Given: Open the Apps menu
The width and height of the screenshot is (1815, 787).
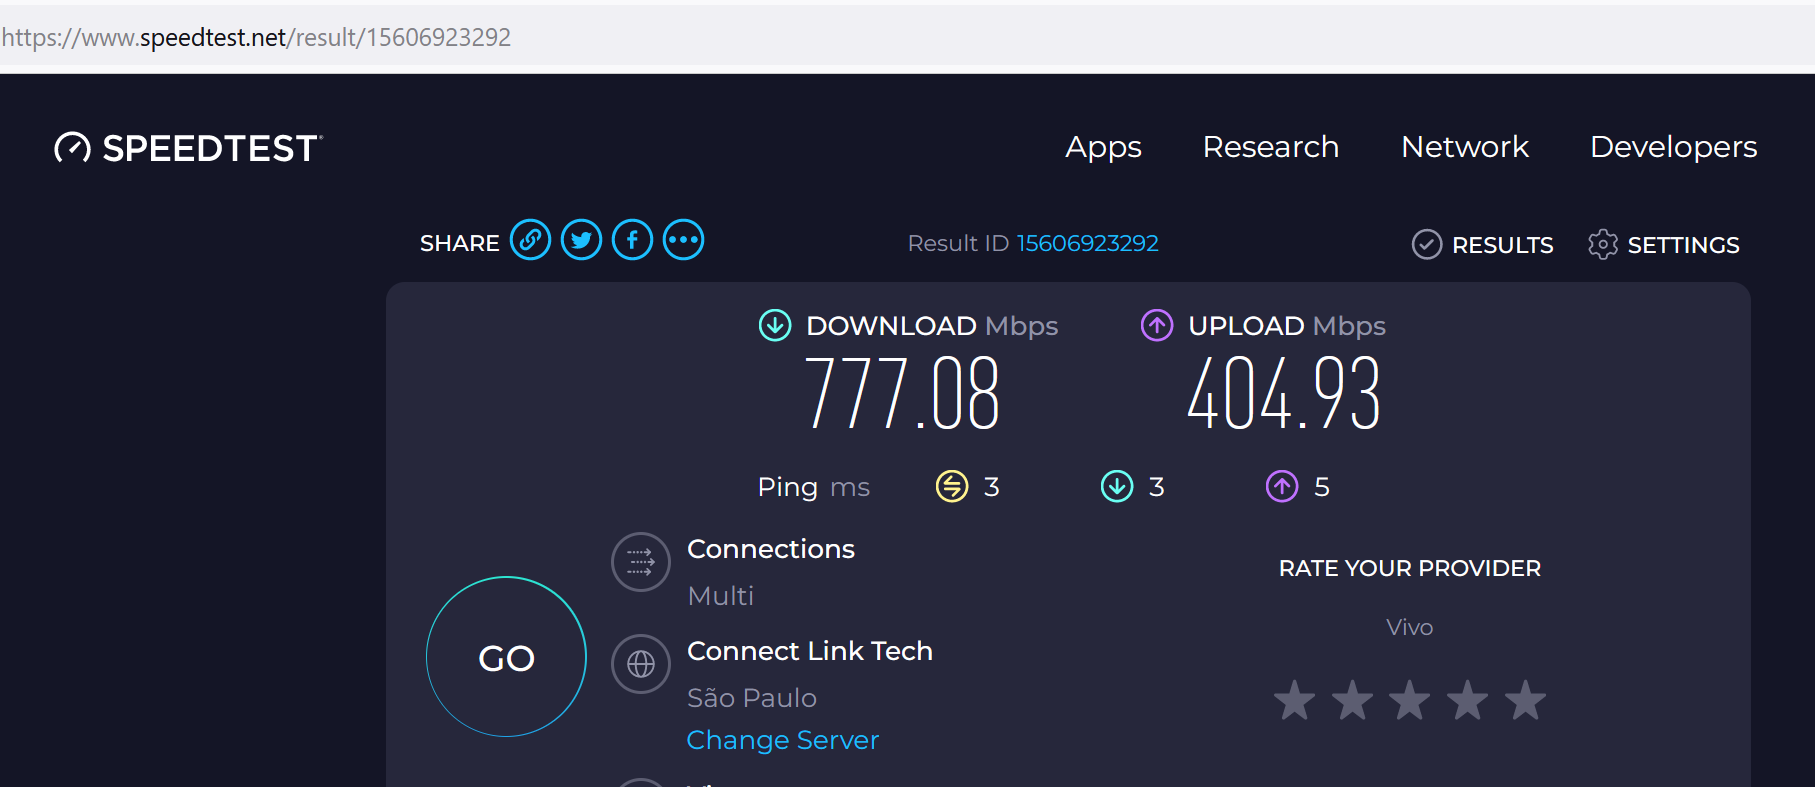Looking at the screenshot, I should click(1103, 147).
